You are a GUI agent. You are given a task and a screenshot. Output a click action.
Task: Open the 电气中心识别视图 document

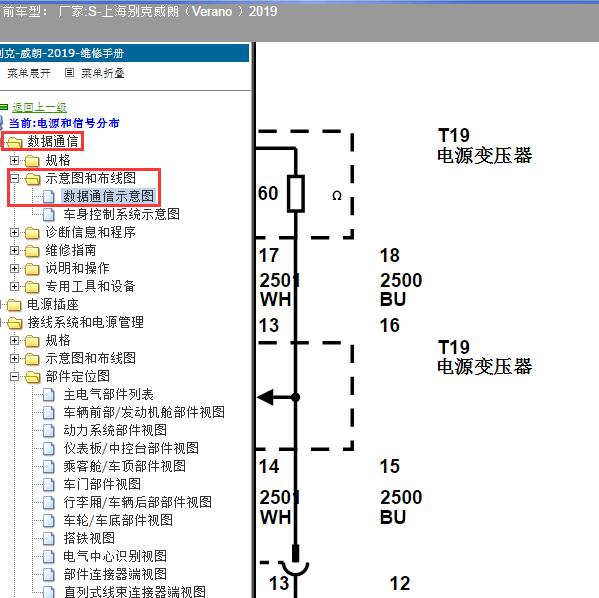click(115, 556)
